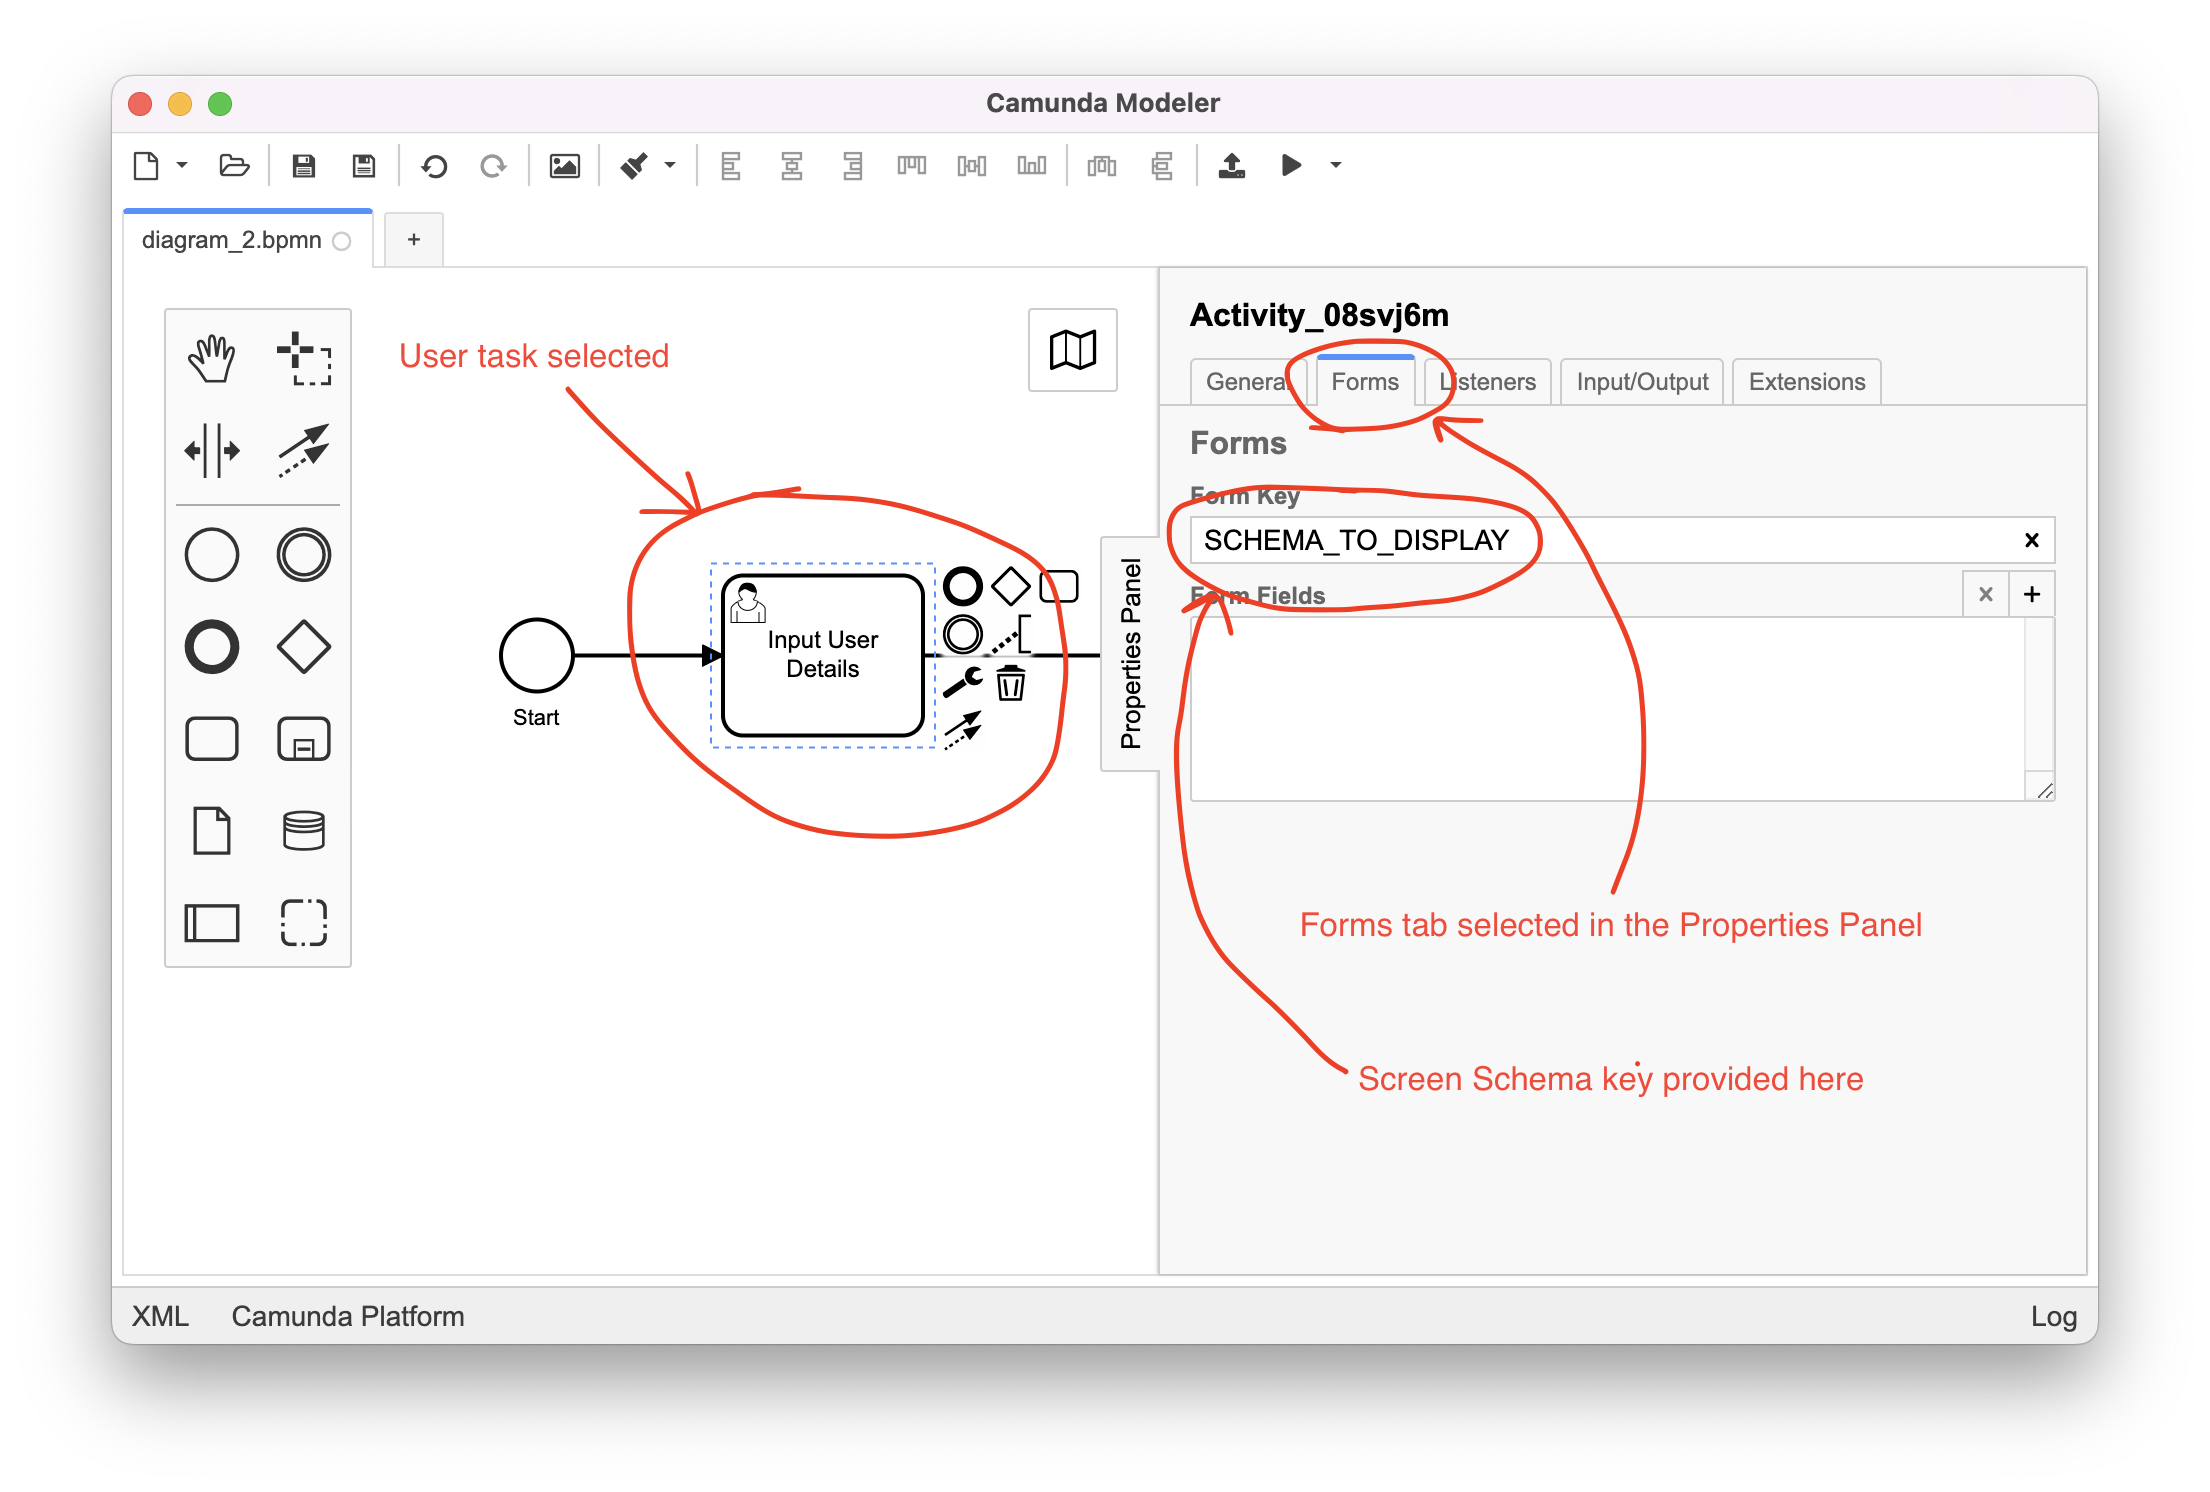Align selected elements to the right
Screen dimensions: 2210x1492
pyautogui.click(x=852, y=165)
